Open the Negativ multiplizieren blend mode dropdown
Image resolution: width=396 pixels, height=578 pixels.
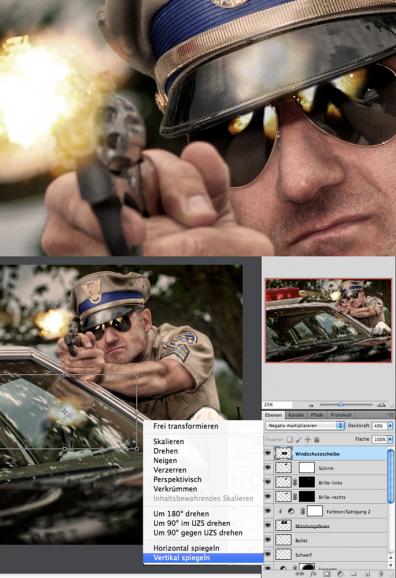tap(305, 426)
